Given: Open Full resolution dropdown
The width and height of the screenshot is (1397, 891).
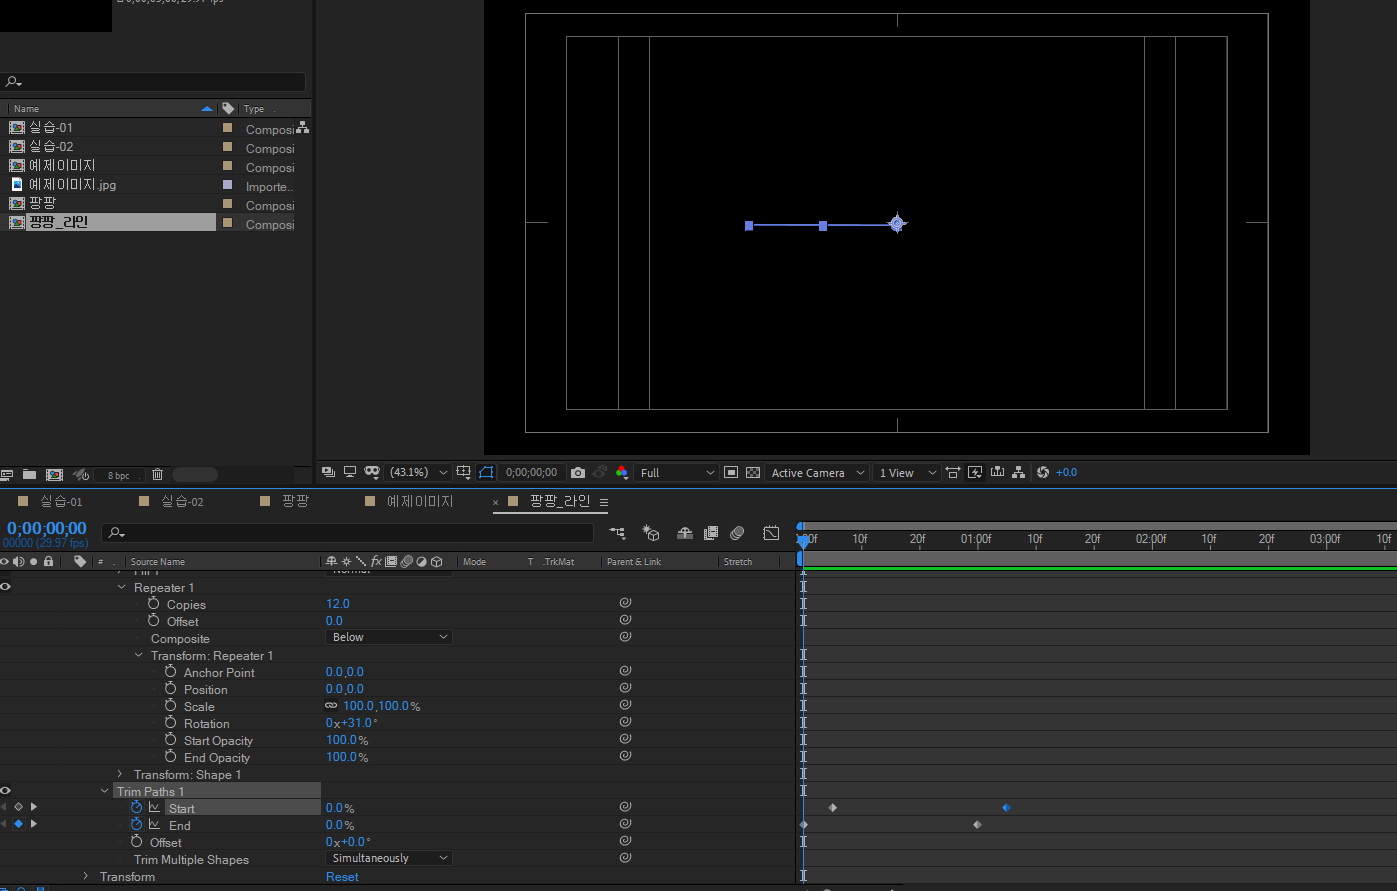Looking at the screenshot, I should 677,472.
